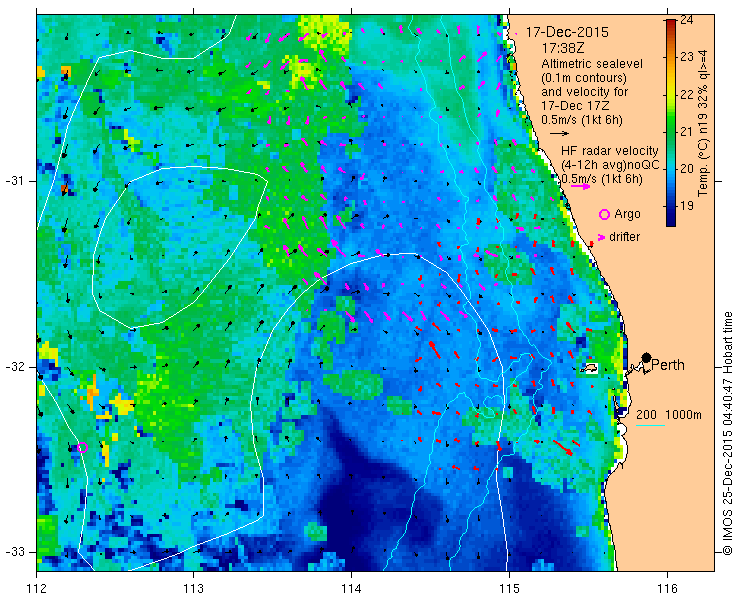The image size is (740, 600).
Task: Click the drifter legend label
Action: 624,237
